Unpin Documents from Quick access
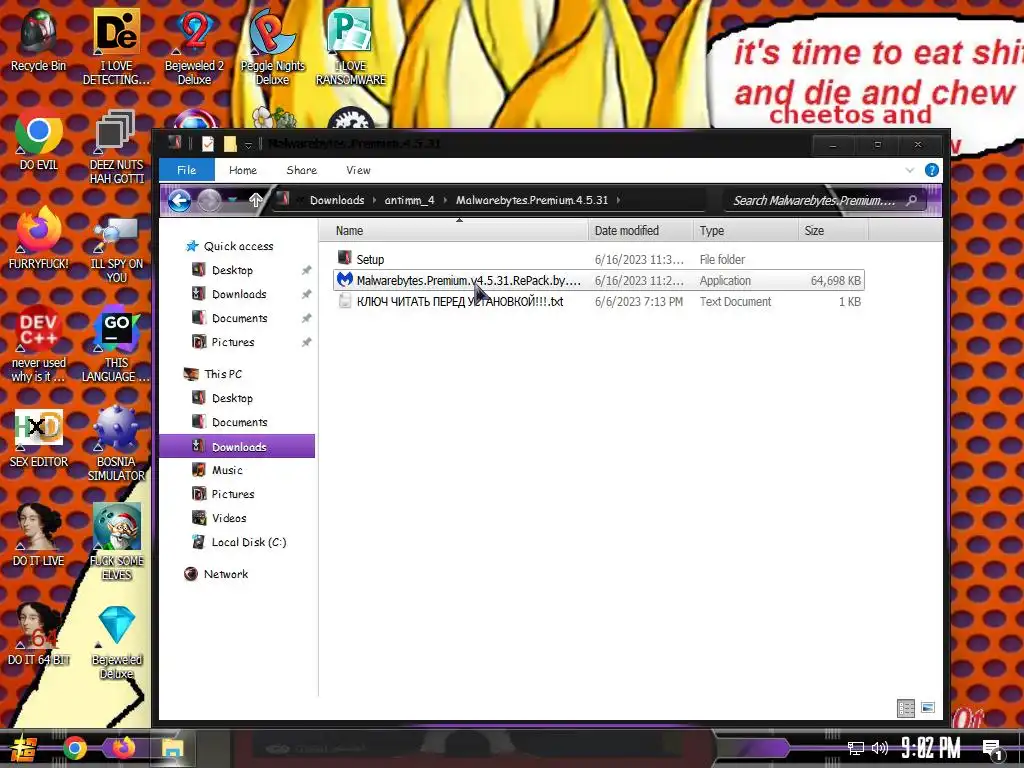Image resolution: width=1024 pixels, height=768 pixels. pyautogui.click(x=306, y=319)
